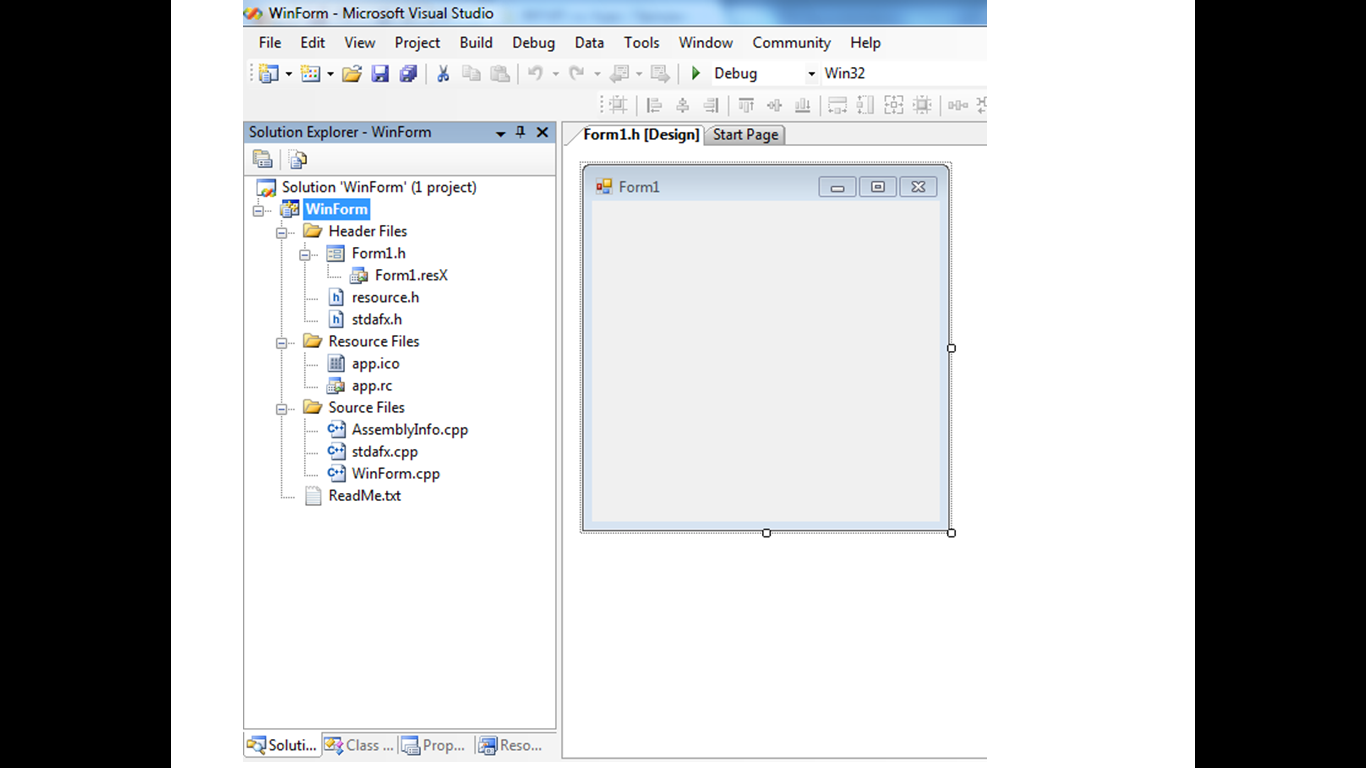This screenshot has width=1366, height=768.
Task: Open the New Project dropdown arrow
Action: pos(288,74)
